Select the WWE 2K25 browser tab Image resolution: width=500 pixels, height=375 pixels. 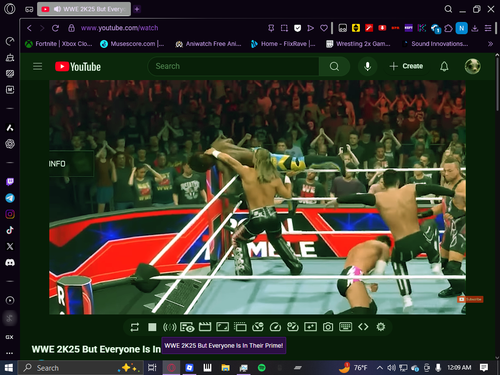[84, 9]
